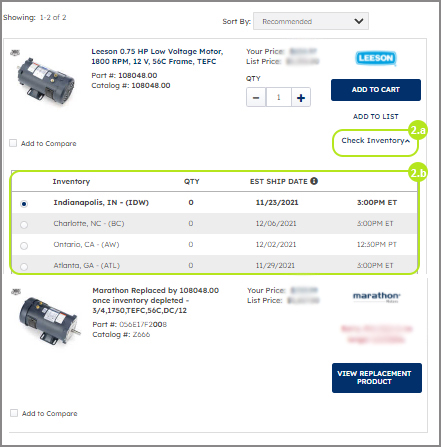The height and width of the screenshot is (447, 441).
Task: Click the Showing 1-2 of 2 text
Action: (35, 17)
